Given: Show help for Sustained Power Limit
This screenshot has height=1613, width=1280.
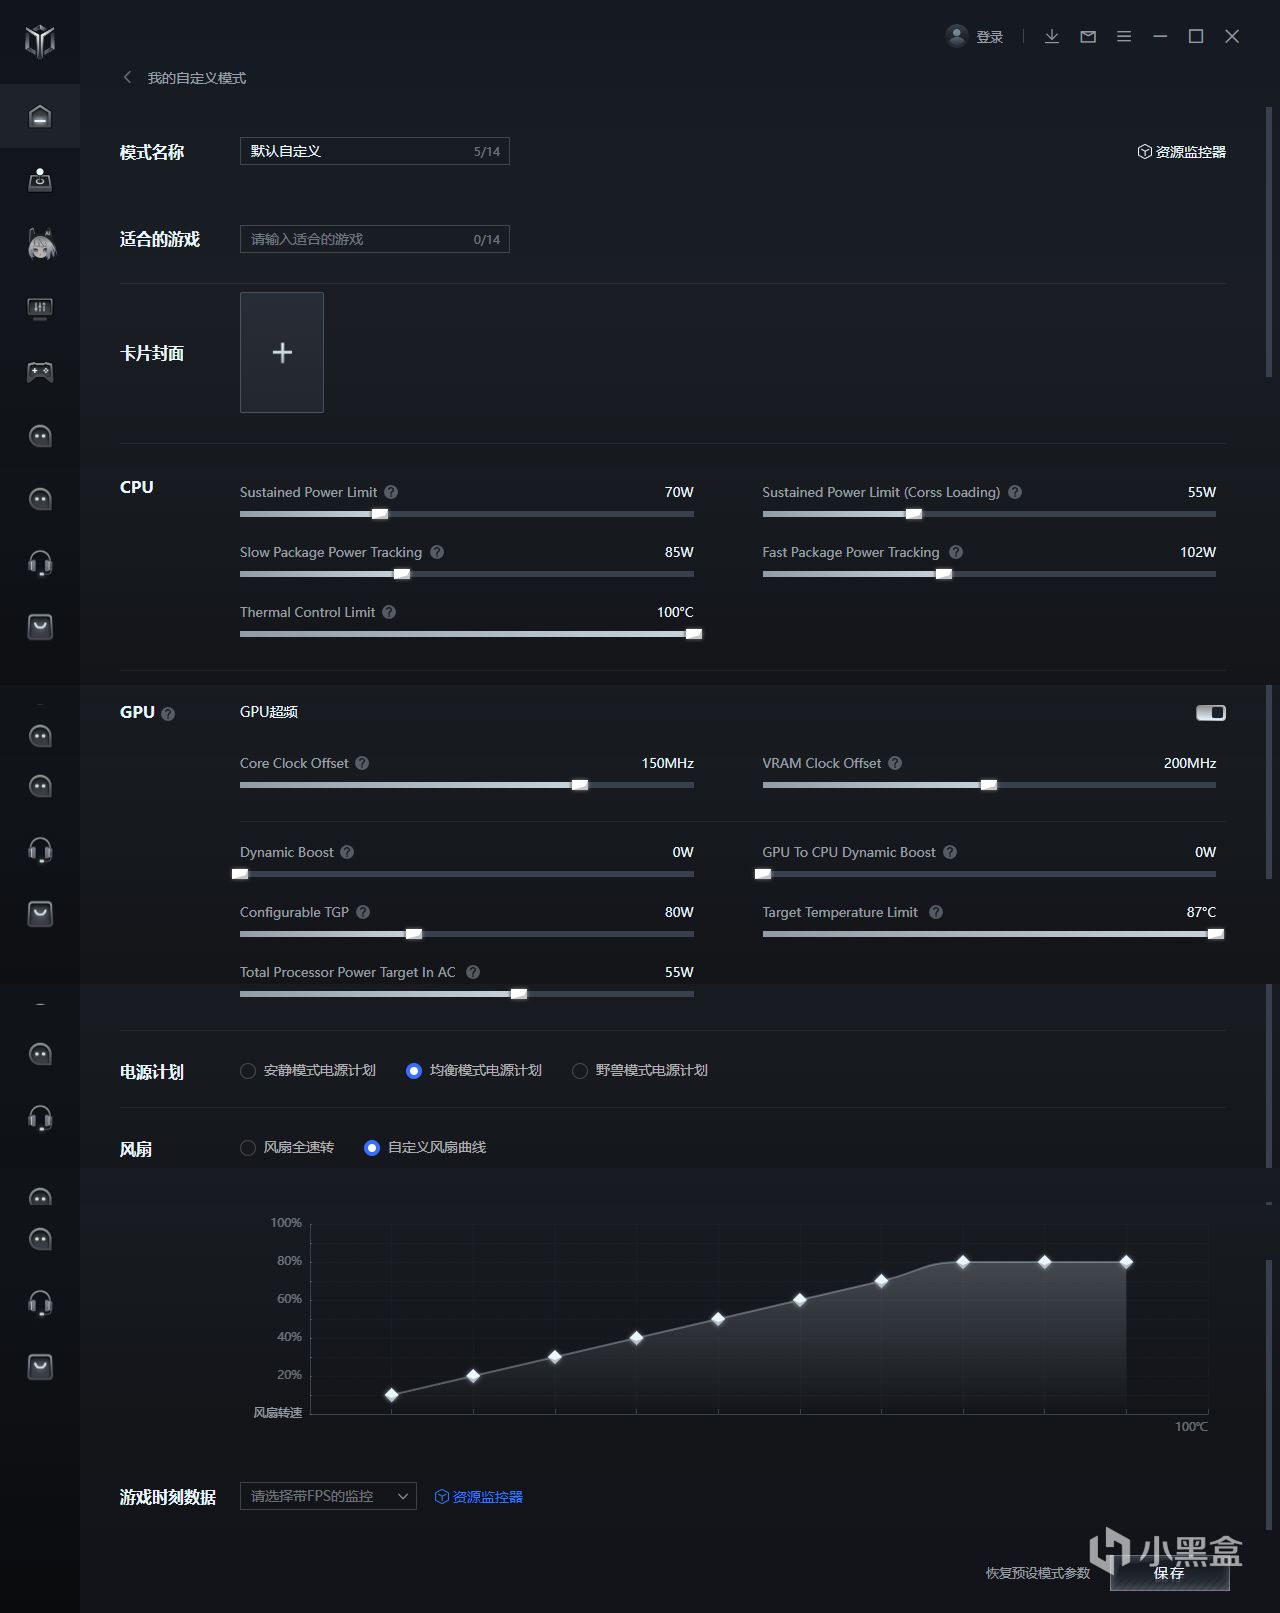Looking at the screenshot, I should (x=391, y=492).
